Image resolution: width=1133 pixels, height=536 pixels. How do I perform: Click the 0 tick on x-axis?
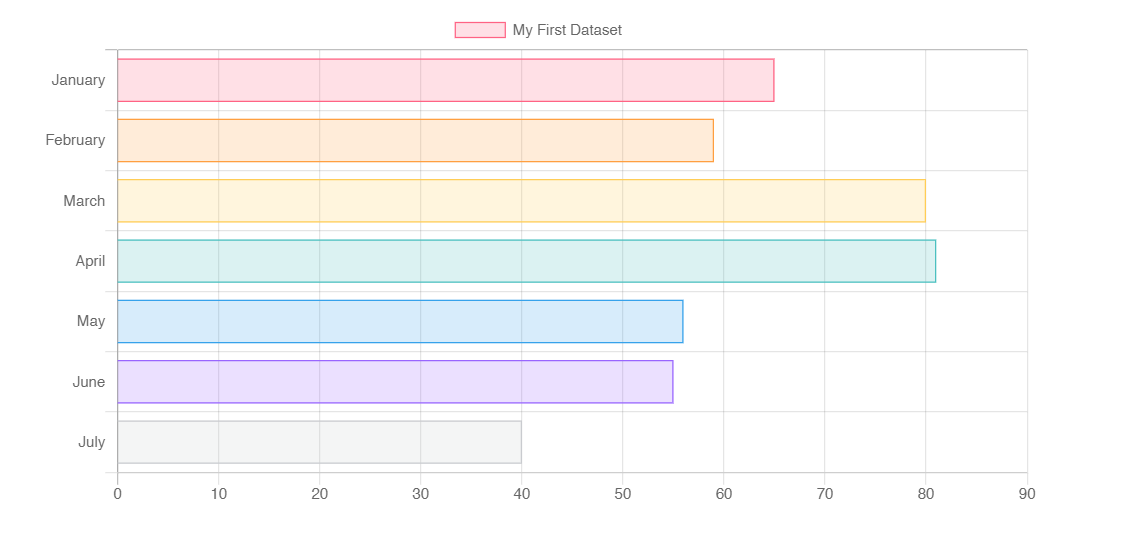click(x=117, y=494)
